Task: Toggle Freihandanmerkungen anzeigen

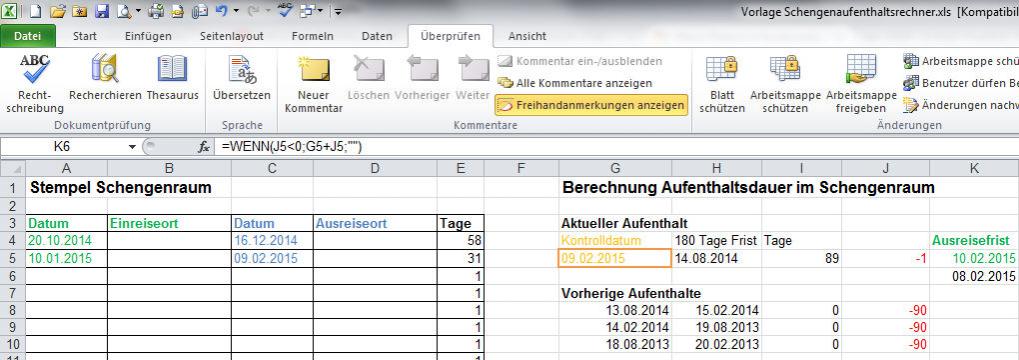Action: pos(591,105)
